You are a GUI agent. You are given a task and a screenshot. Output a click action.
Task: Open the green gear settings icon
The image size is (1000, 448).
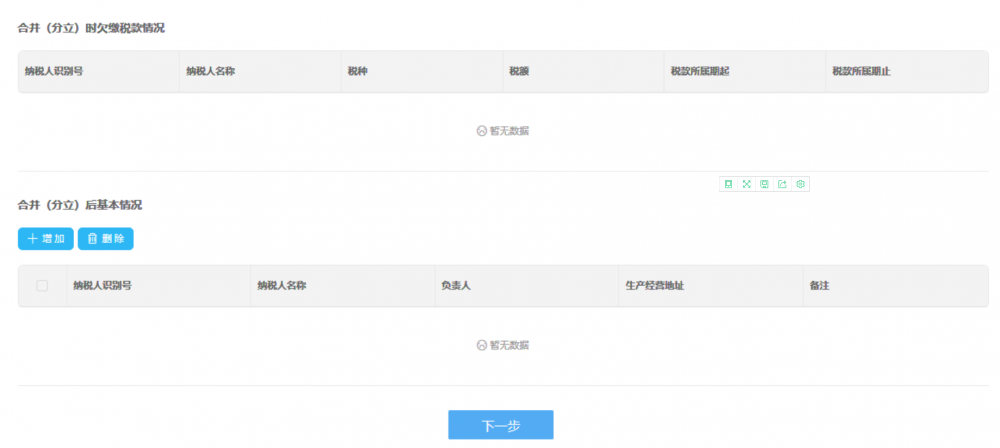click(800, 184)
